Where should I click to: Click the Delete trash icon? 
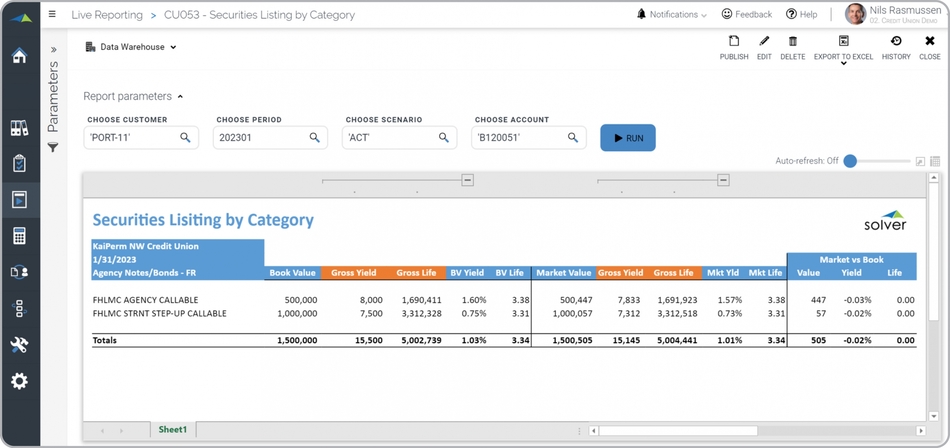(x=793, y=42)
